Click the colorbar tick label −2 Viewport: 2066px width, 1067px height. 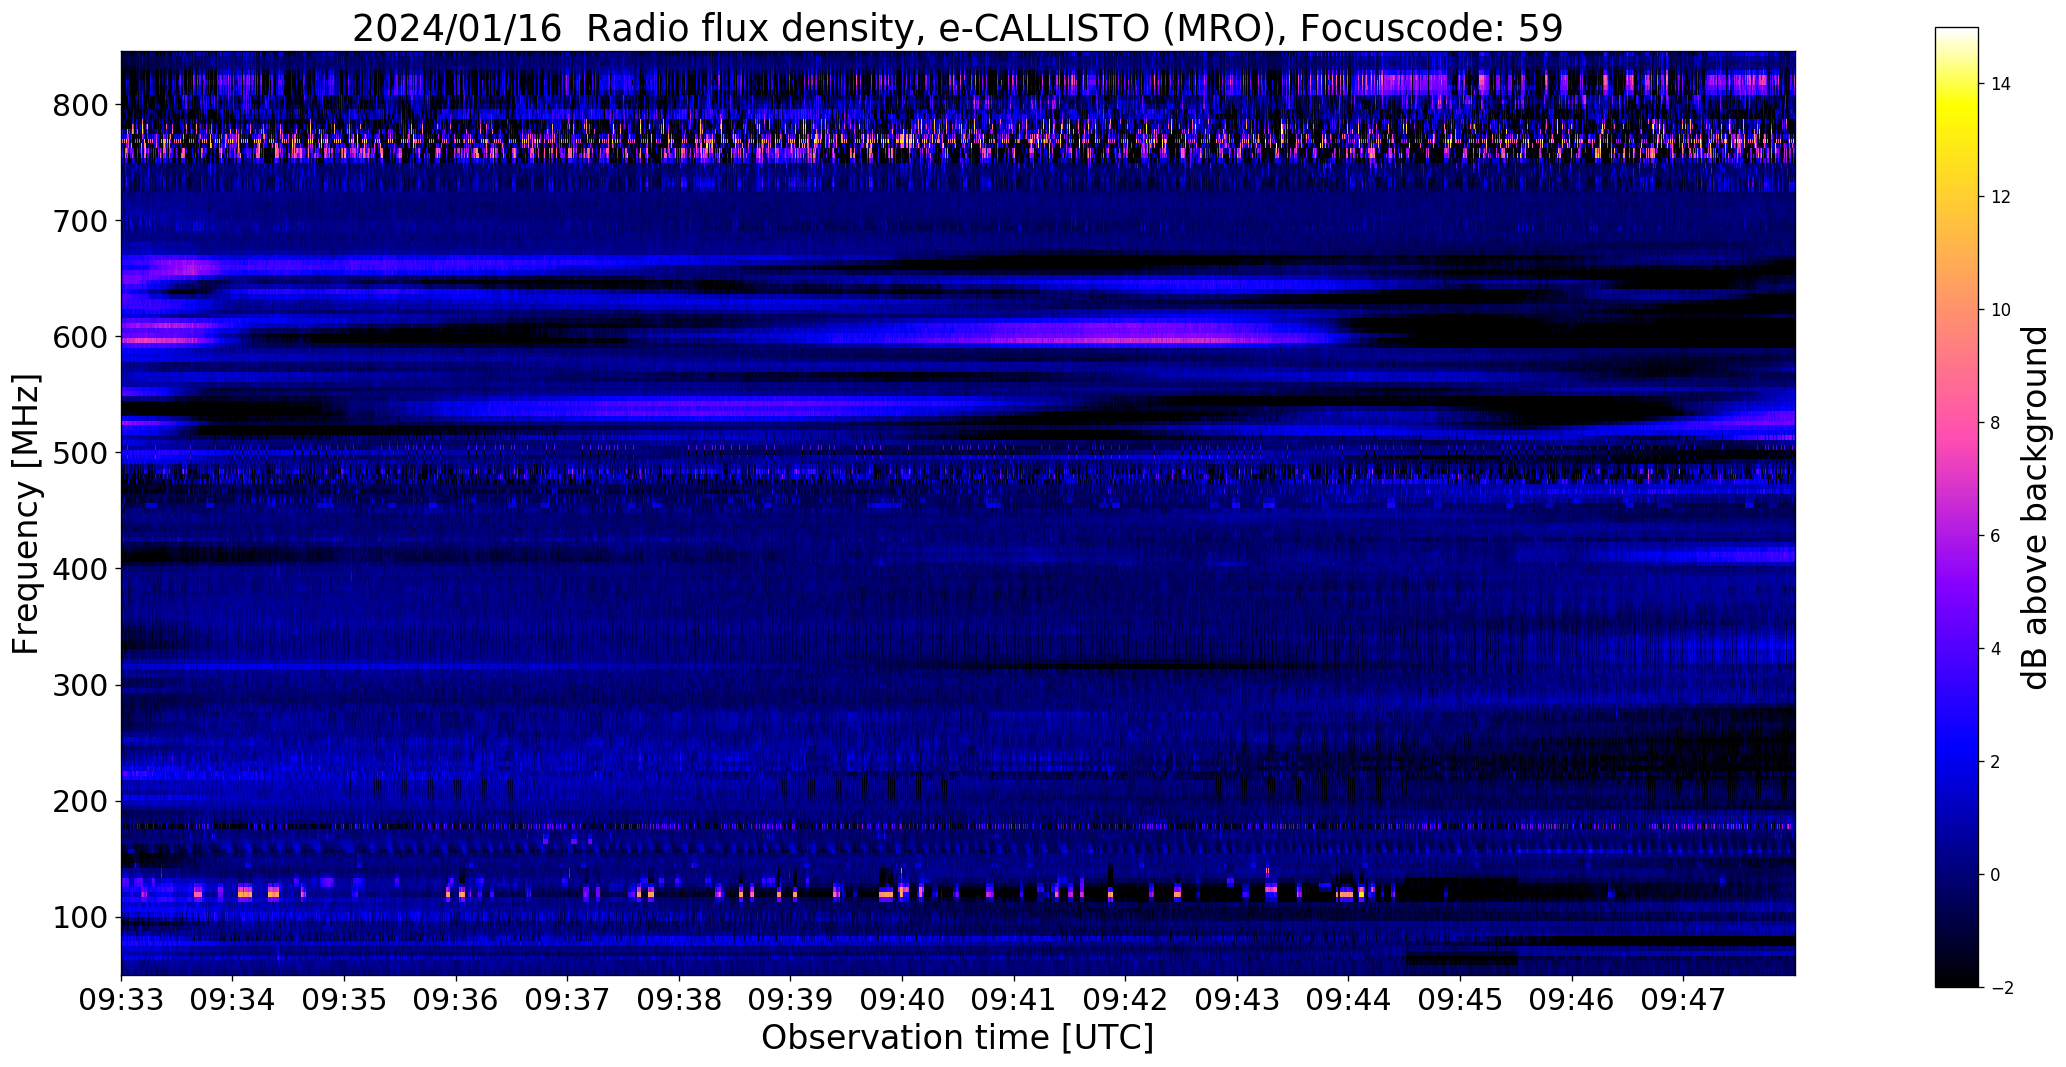[2001, 988]
